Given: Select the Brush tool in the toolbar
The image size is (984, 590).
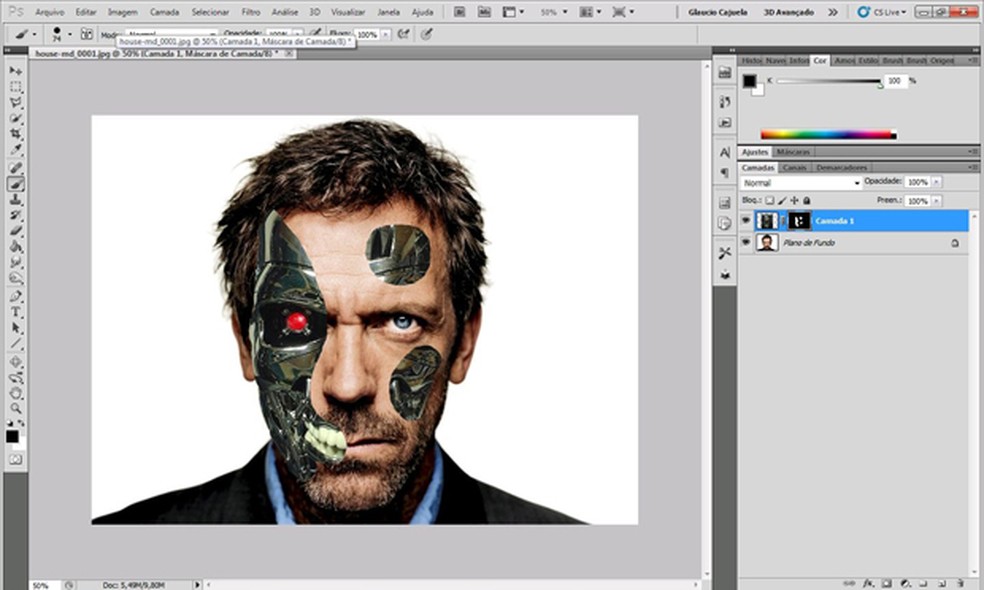Looking at the screenshot, I should (14, 184).
